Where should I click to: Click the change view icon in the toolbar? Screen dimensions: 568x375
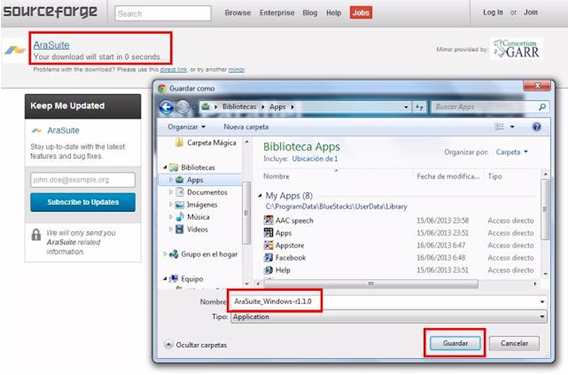tap(500, 127)
